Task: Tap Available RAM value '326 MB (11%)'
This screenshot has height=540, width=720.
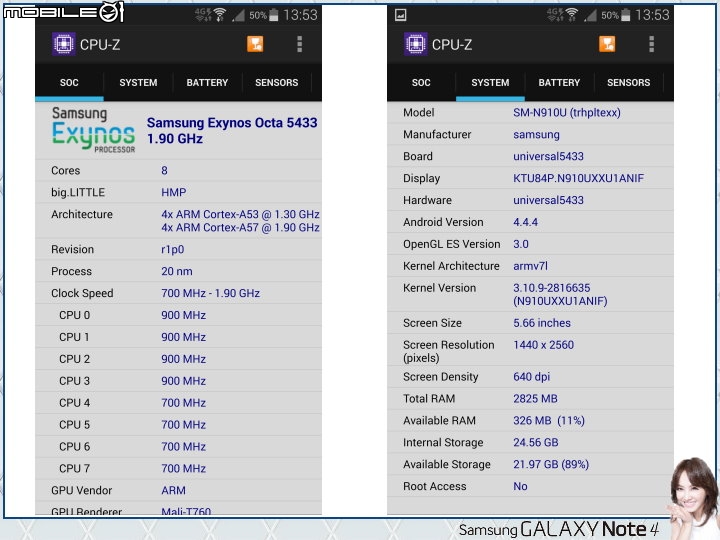Action: point(549,421)
